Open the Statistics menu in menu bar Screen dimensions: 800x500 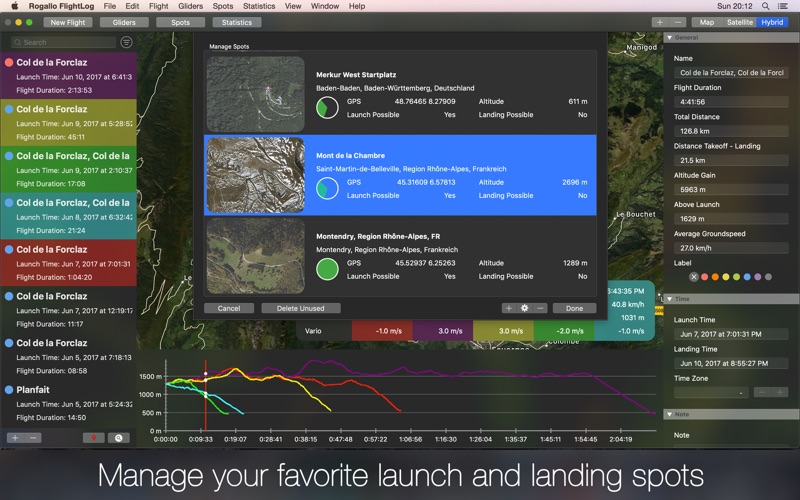(259, 6)
